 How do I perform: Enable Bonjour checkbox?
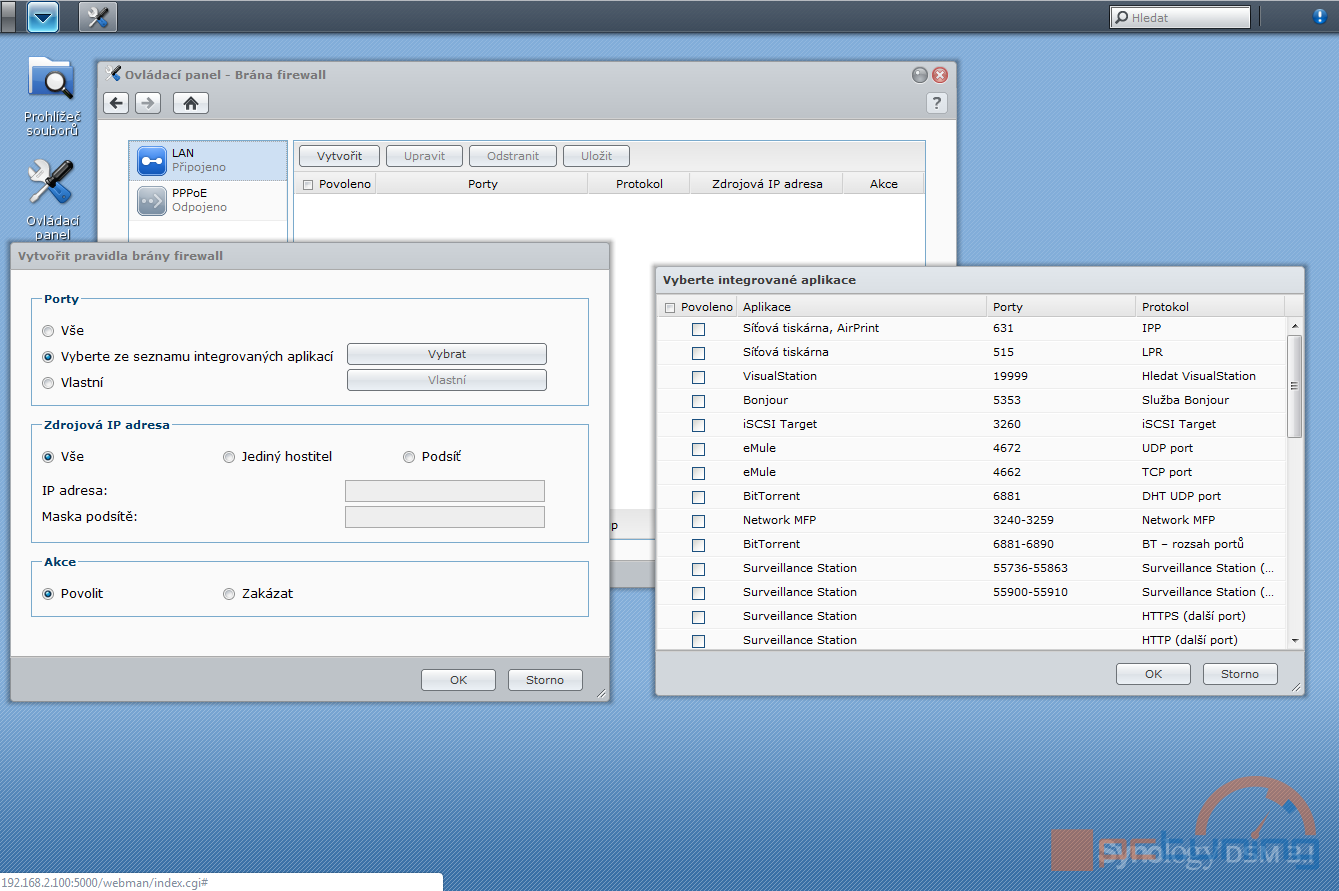pos(698,401)
